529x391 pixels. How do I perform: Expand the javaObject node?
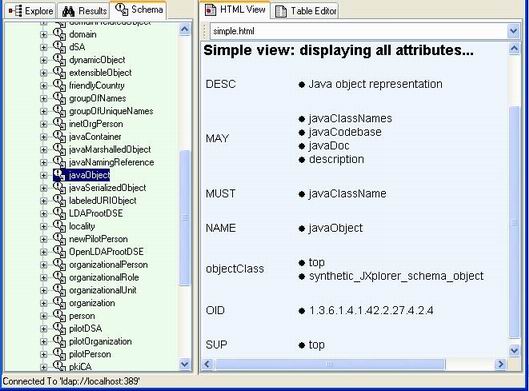(44, 175)
